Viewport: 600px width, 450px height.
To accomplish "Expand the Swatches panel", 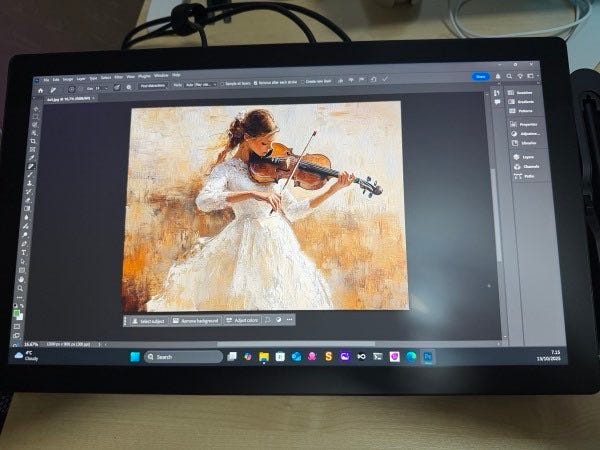I will pyautogui.click(x=520, y=93).
